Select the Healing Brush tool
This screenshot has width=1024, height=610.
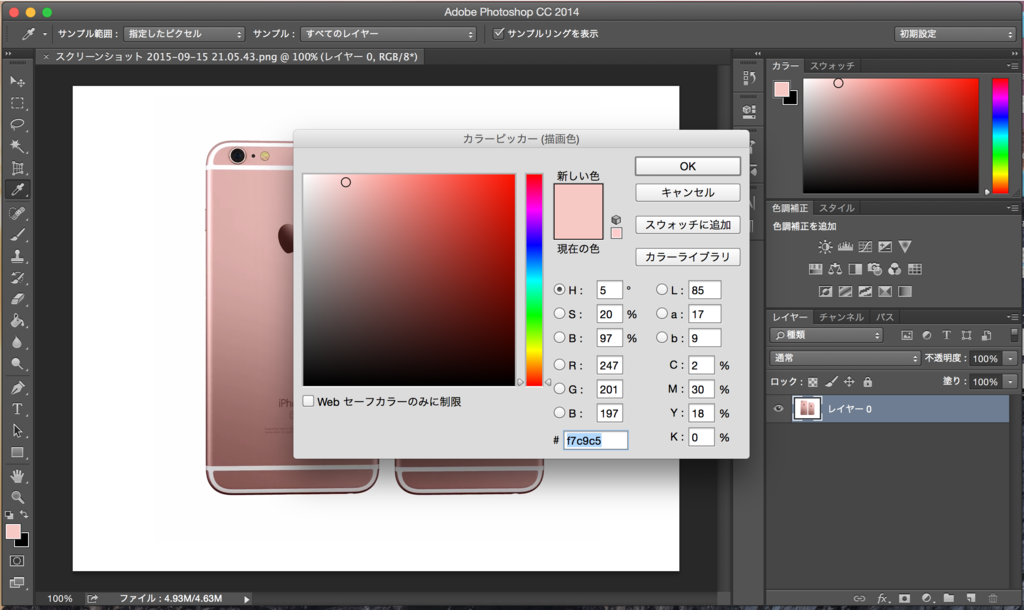(x=18, y=213)
